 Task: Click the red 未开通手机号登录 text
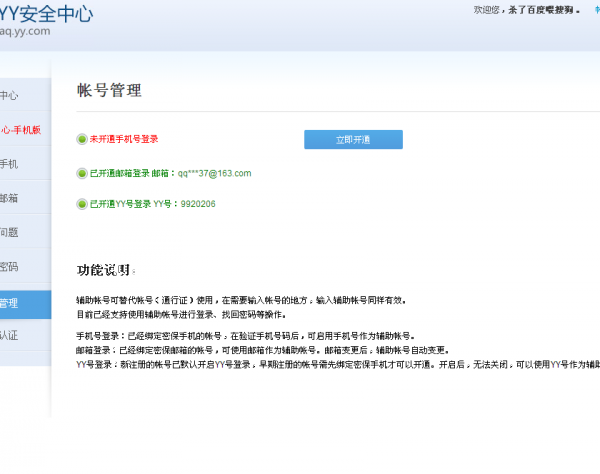[124, 139]
